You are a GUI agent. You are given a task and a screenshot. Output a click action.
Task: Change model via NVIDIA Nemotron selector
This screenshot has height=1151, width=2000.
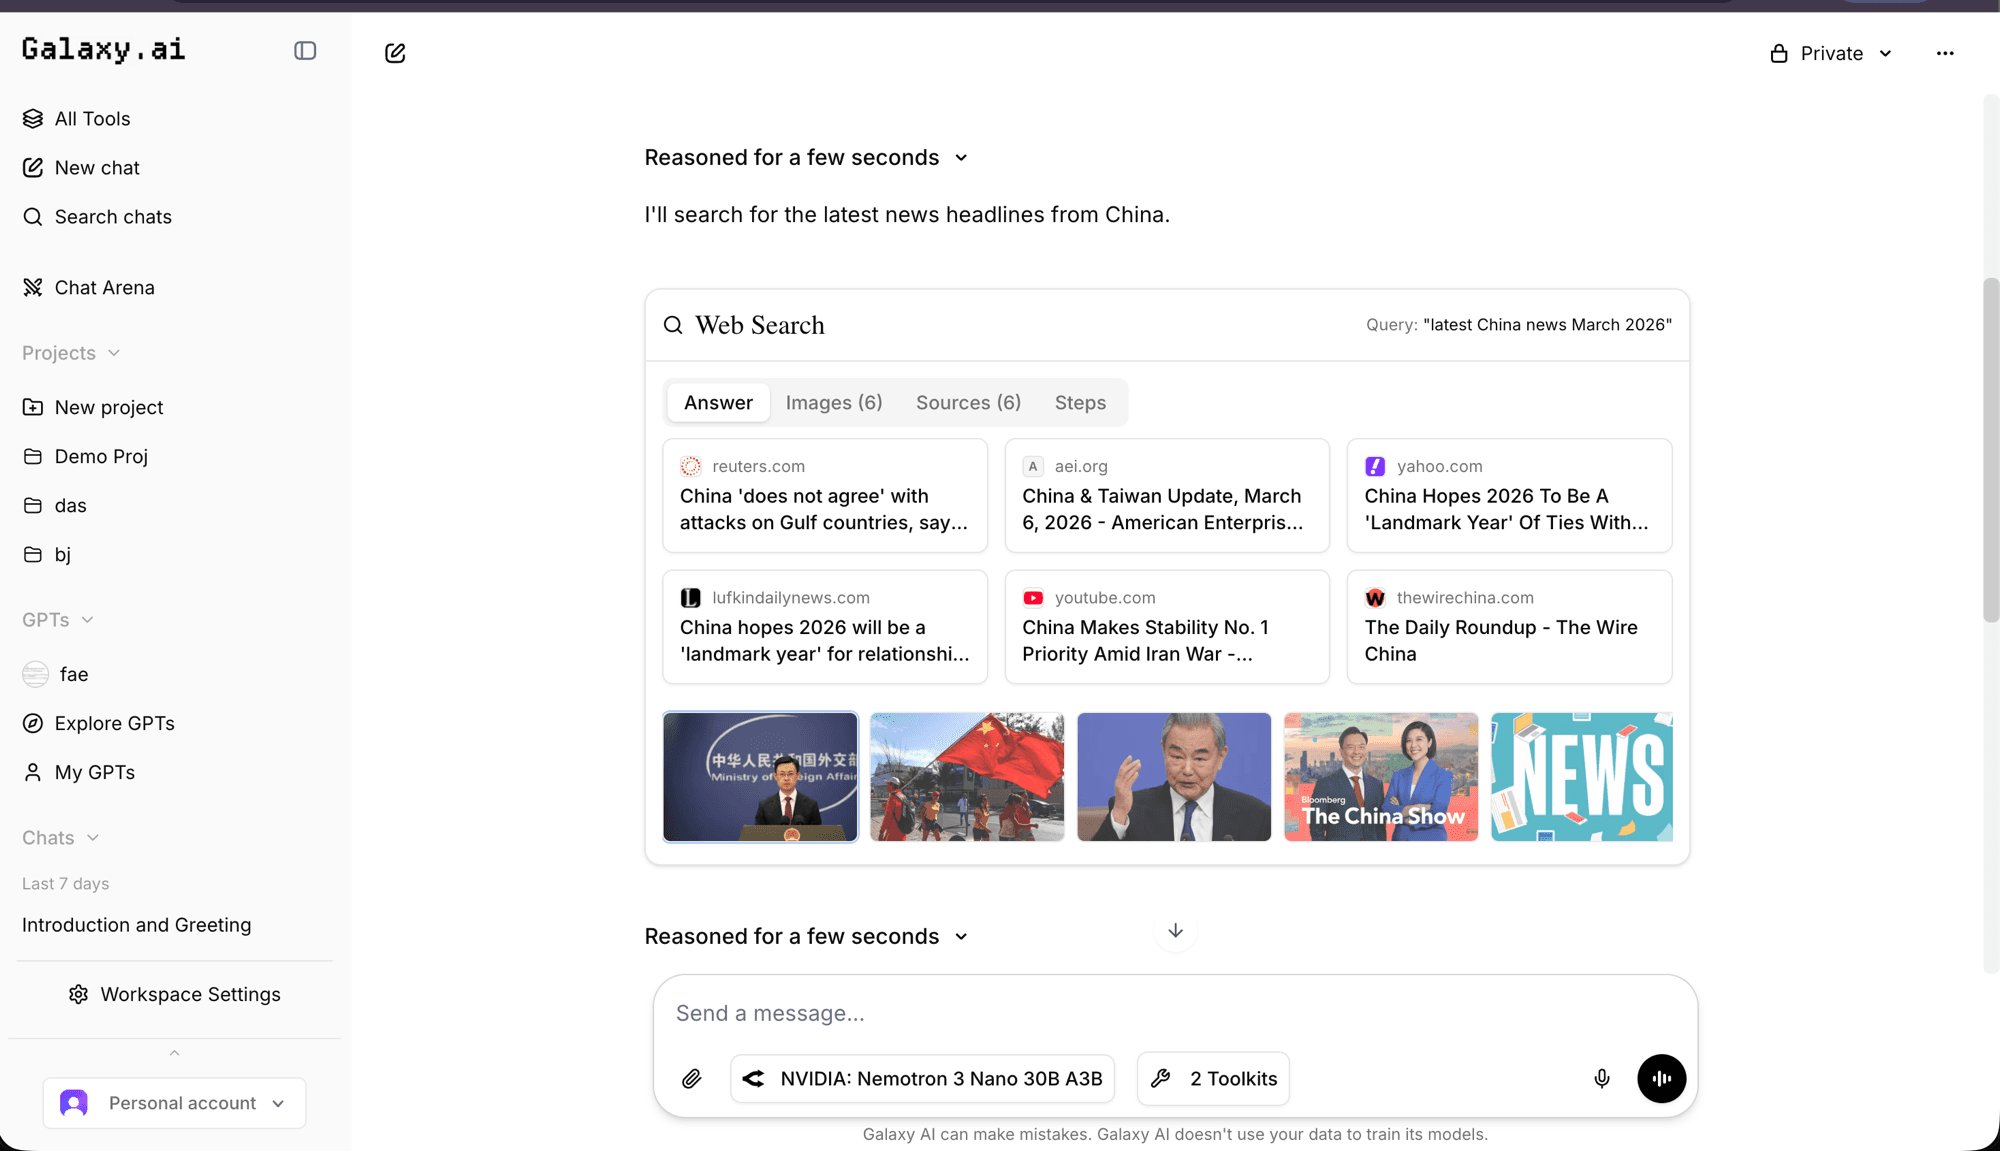click(921, 1079)
